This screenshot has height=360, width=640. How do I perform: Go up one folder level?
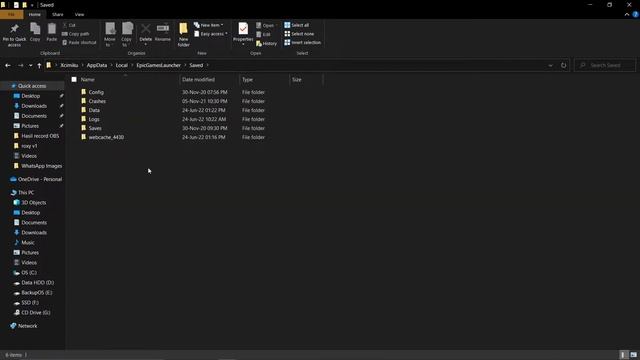point(39,65)
